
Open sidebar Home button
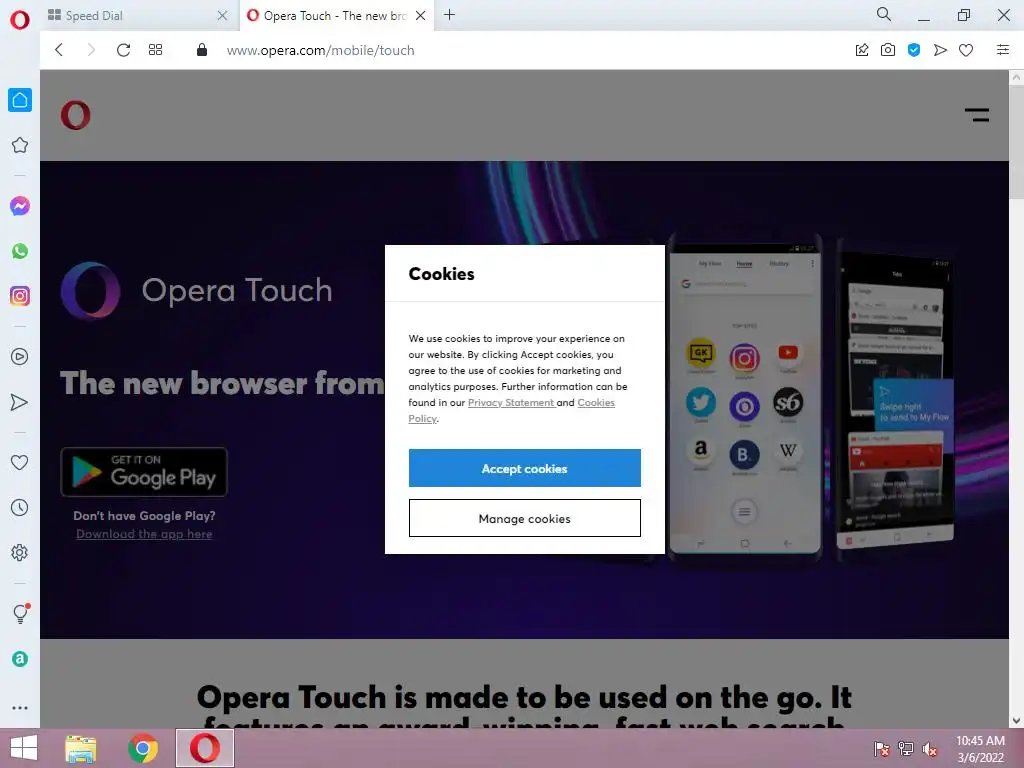[20, 100]
